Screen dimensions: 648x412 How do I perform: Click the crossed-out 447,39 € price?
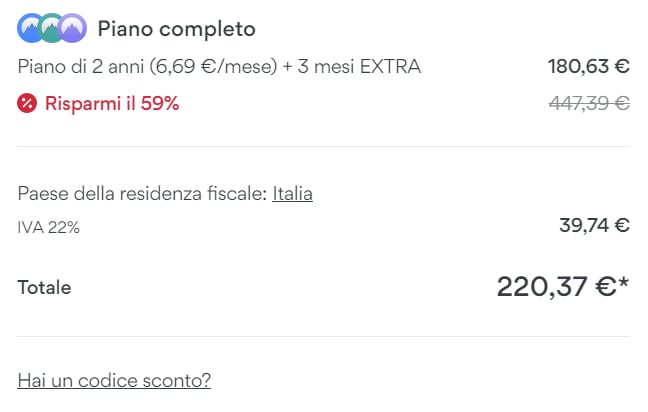point(588,103)
